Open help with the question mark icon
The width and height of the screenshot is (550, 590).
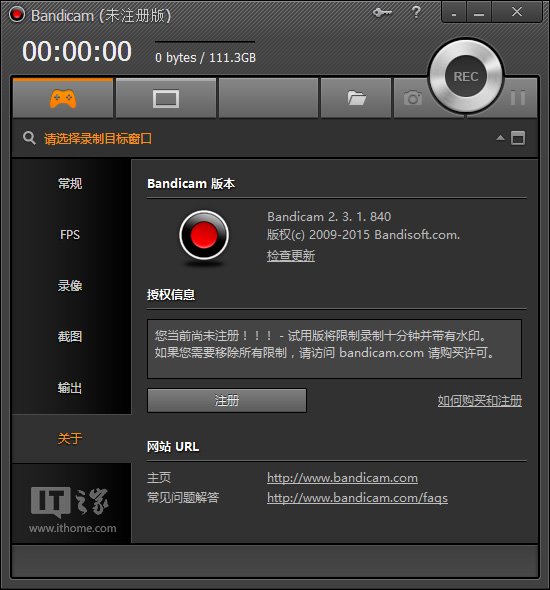(x=416, y=12)
